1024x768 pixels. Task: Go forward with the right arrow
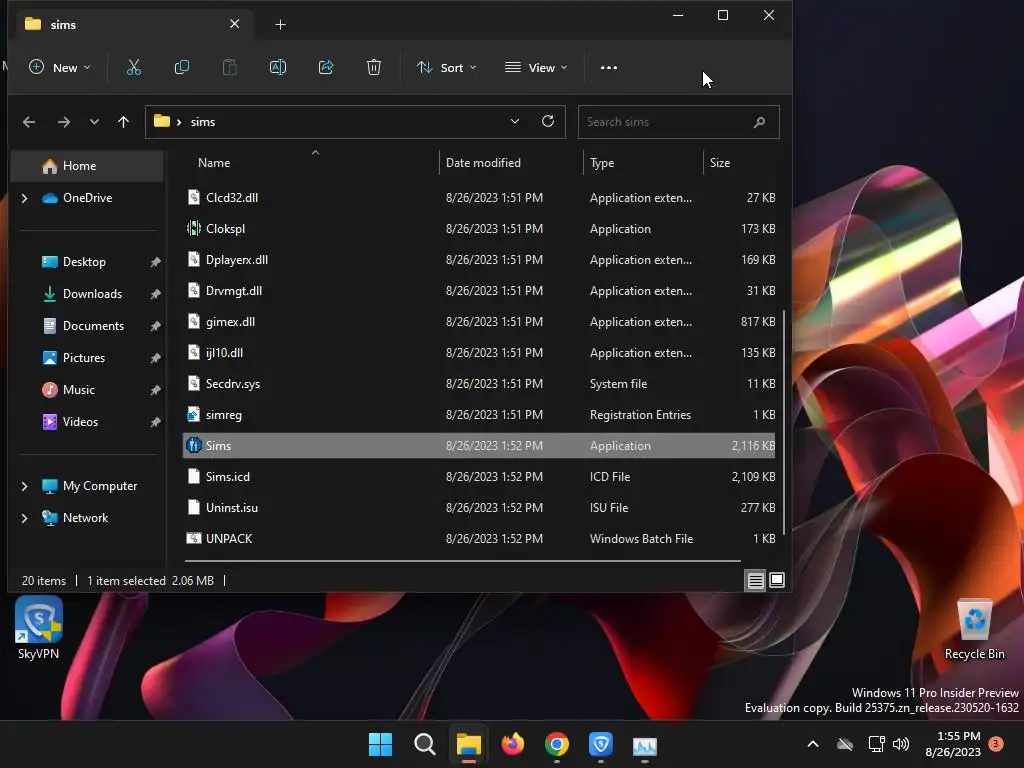click(63, 122)
